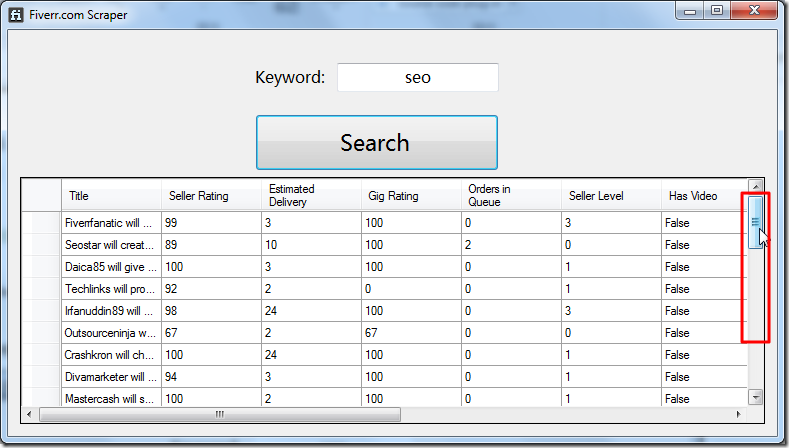Sort by the Title column header

click(111, 195)
